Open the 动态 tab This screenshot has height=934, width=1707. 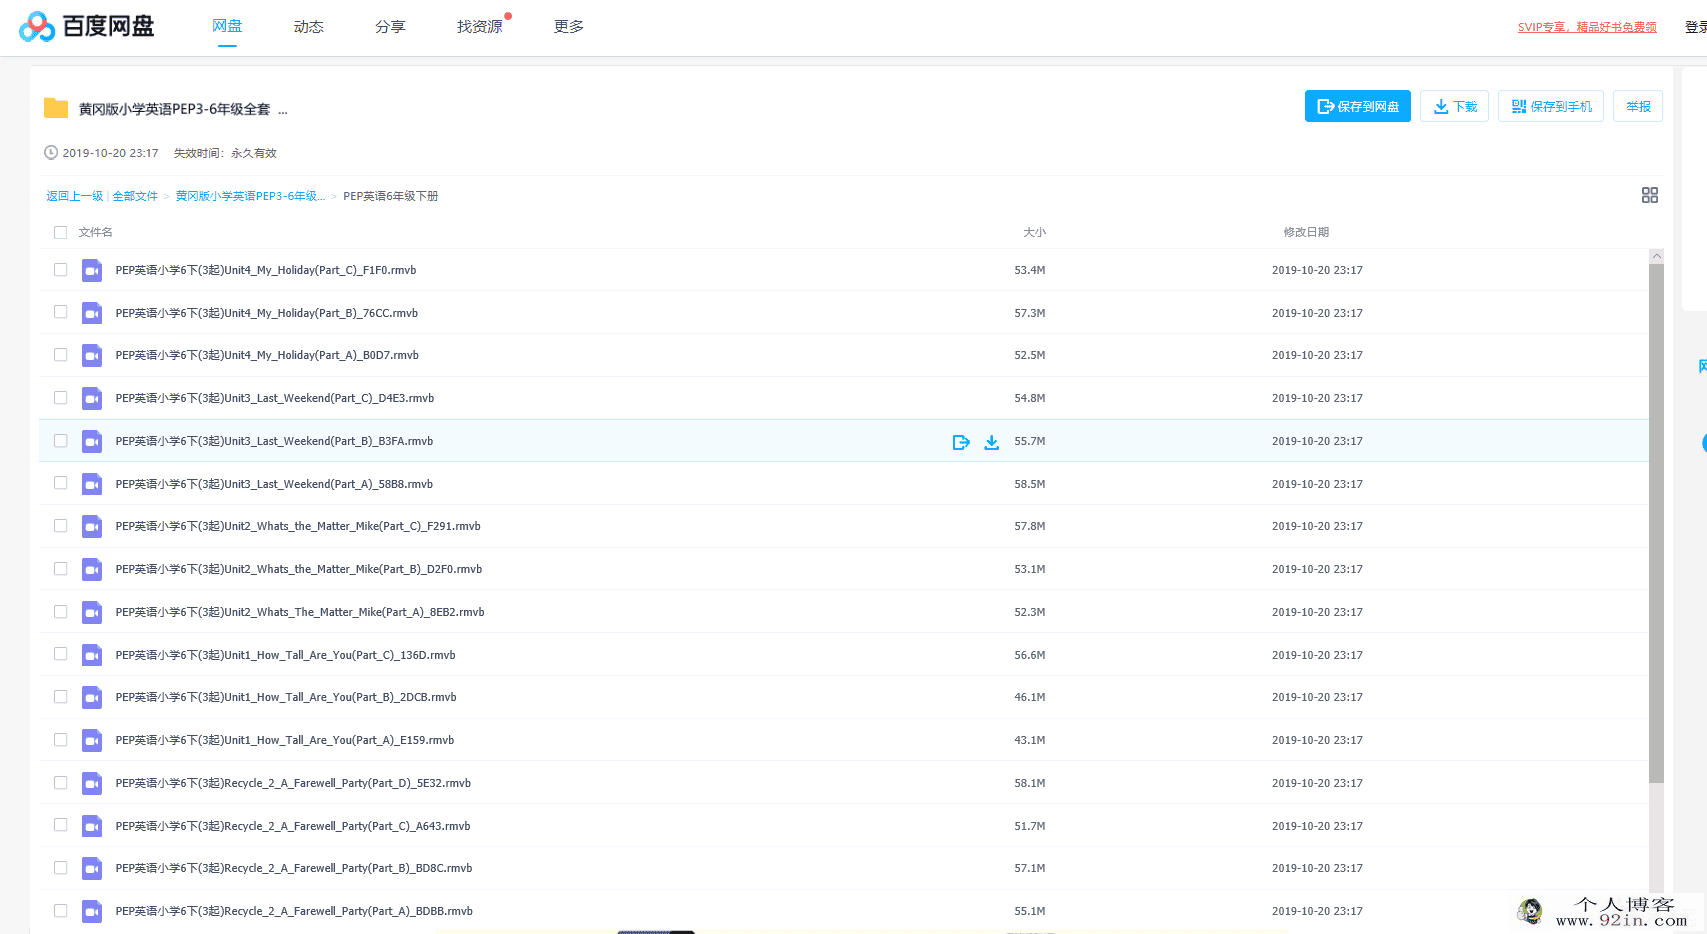(x=308, y=26)
